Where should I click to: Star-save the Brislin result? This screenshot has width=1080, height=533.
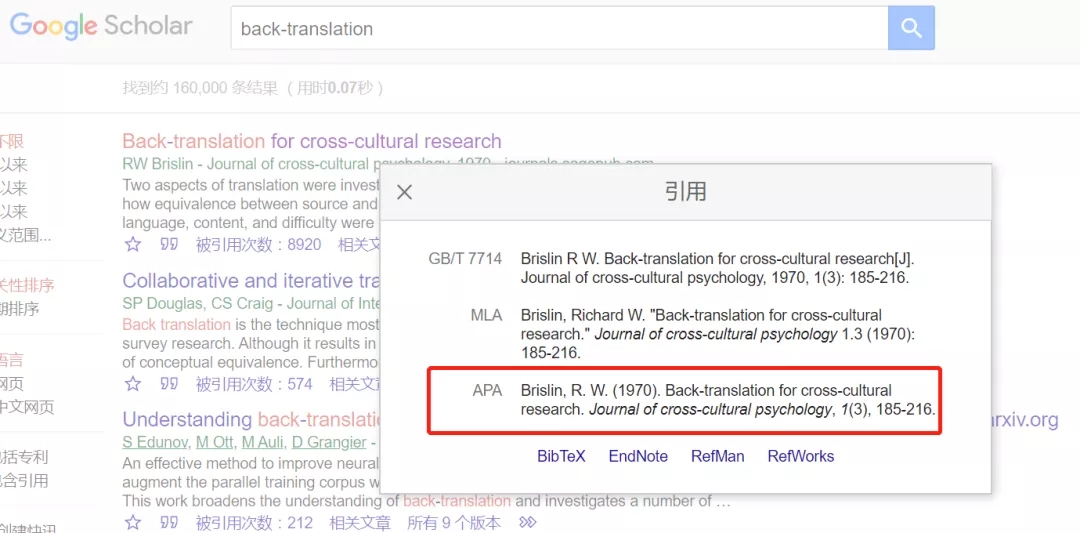[x=132, y=244]
